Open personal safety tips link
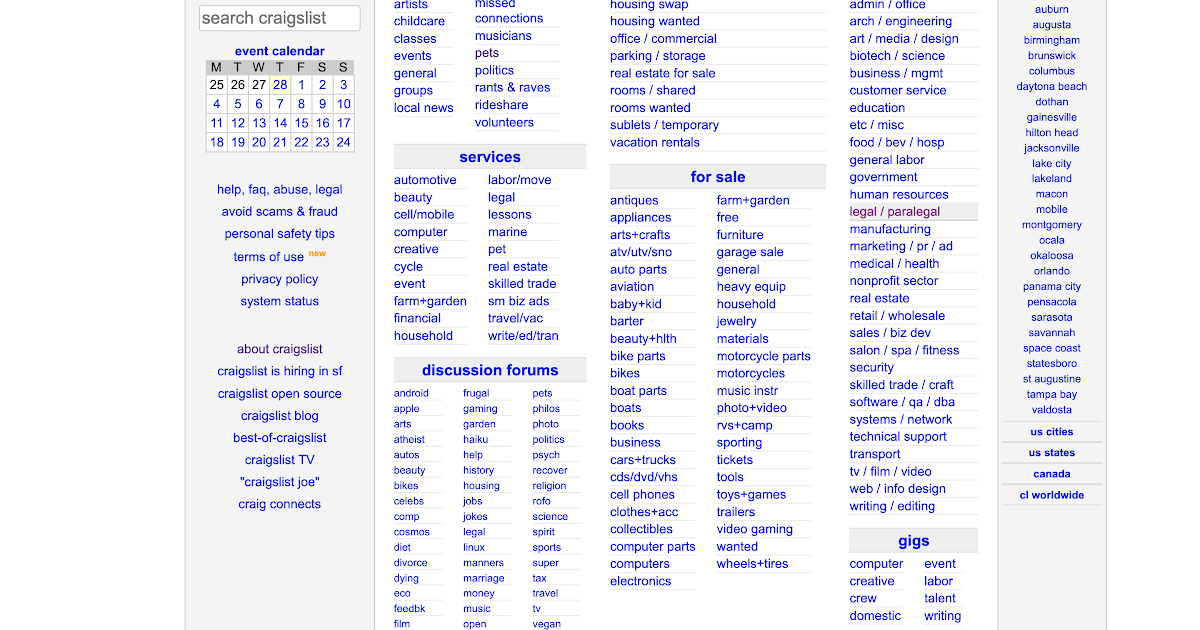This screenshot has height=630, width=1200. coord(280,233)
